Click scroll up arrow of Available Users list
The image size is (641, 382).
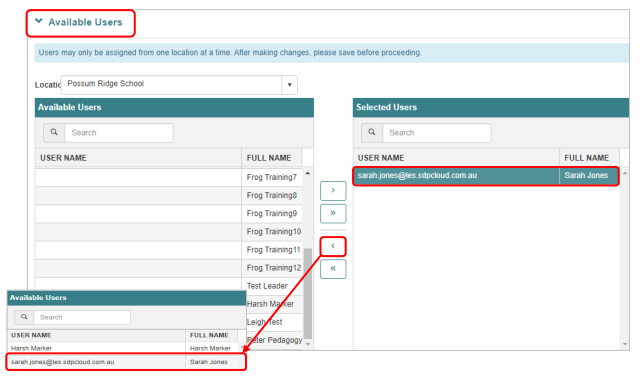tap(308, 173)
